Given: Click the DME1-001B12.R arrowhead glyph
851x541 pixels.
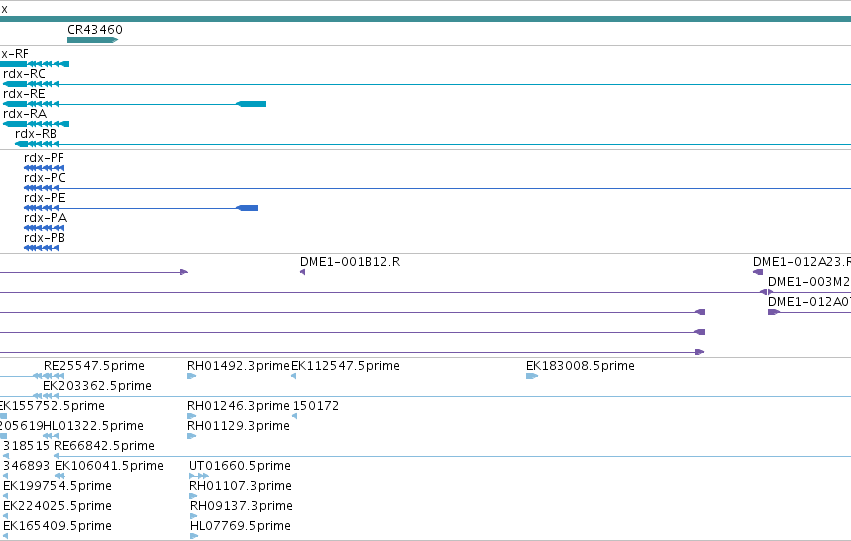Looking at the screenshot, I should tap(302, 272).
